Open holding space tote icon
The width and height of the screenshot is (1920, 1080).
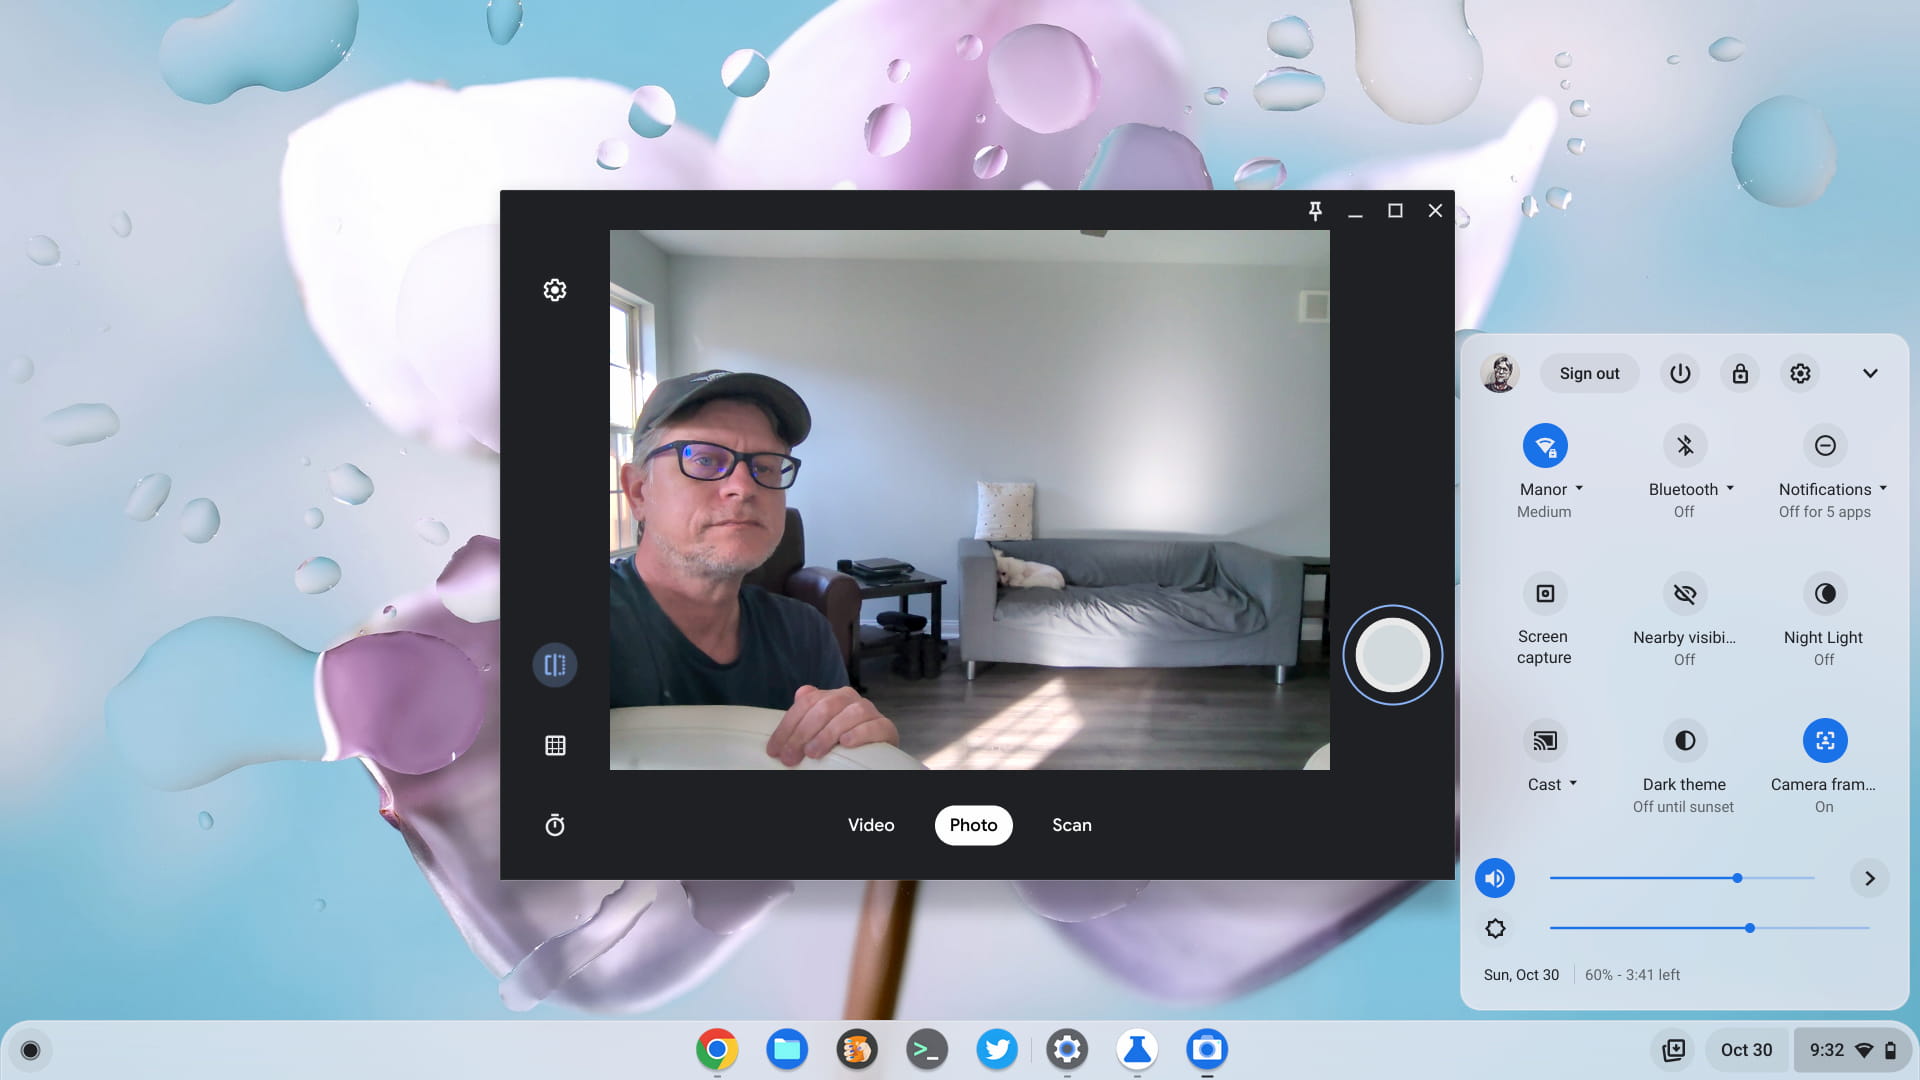1673,1050
